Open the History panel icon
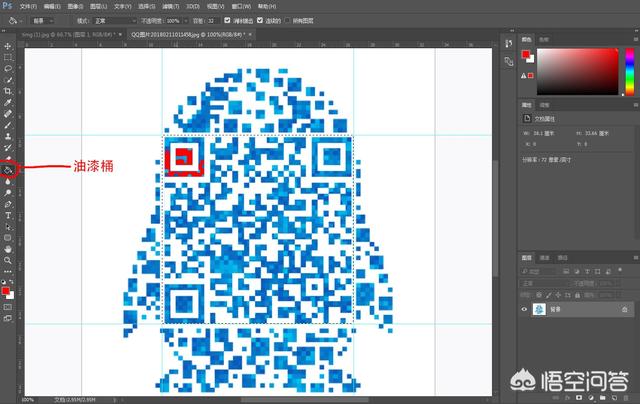Image resolution: width=640 pixels, height=404 pixels. coord(509,43)
